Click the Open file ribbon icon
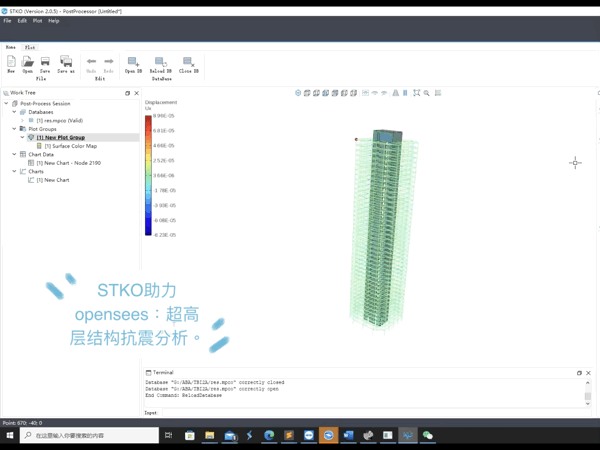Viewport: 600px width, 450px height. (x=28, y=64)
